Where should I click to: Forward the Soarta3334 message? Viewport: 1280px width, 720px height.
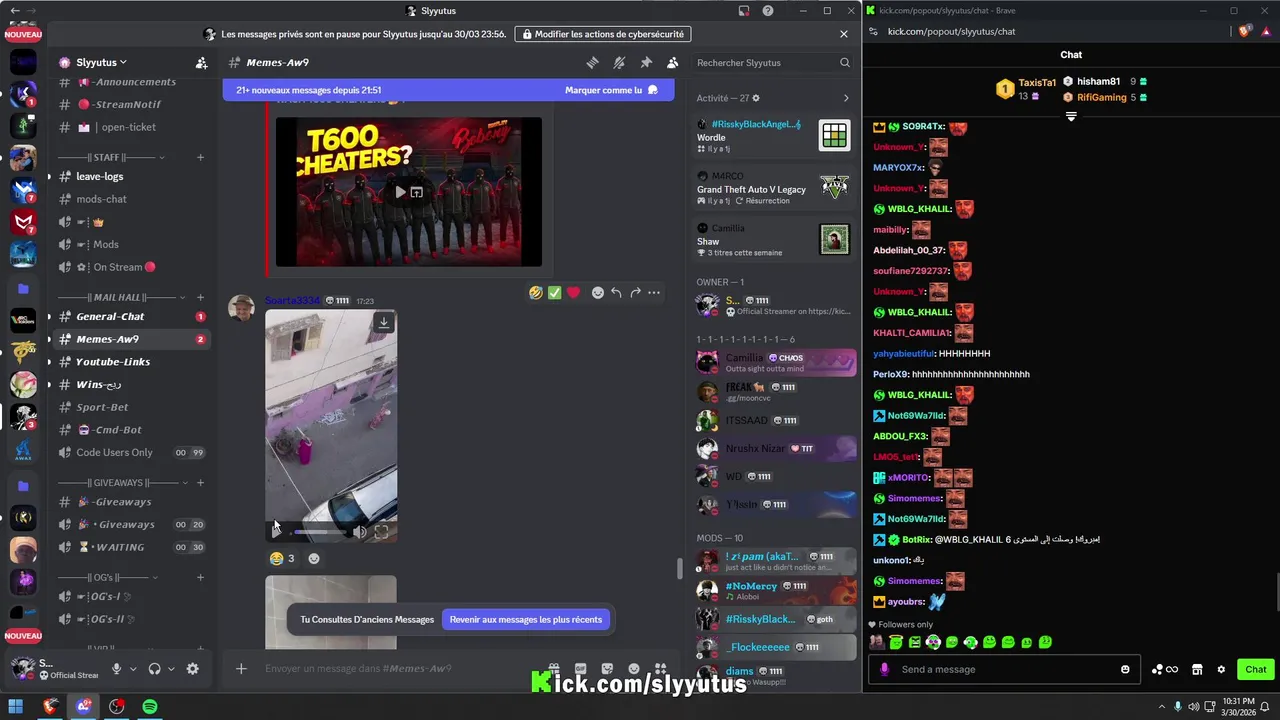click(635, 293)
